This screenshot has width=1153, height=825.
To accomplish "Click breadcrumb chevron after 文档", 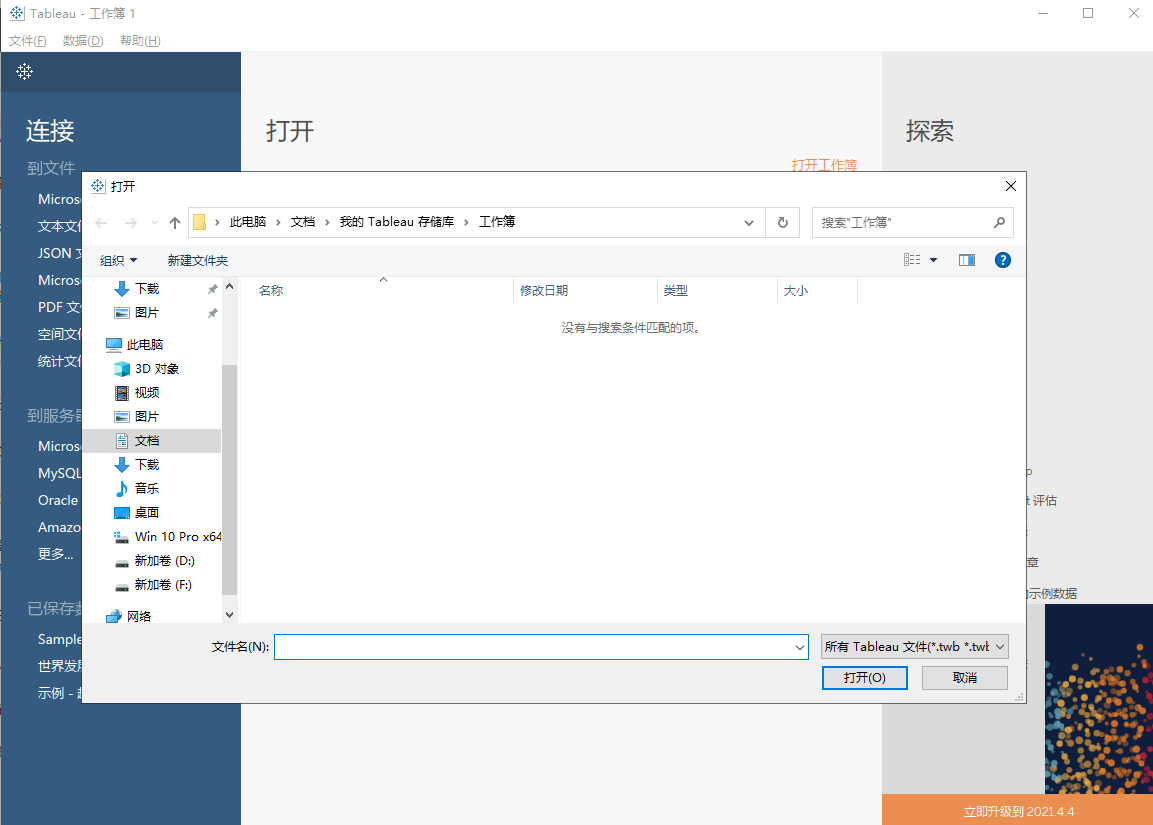I will point(327,222).
